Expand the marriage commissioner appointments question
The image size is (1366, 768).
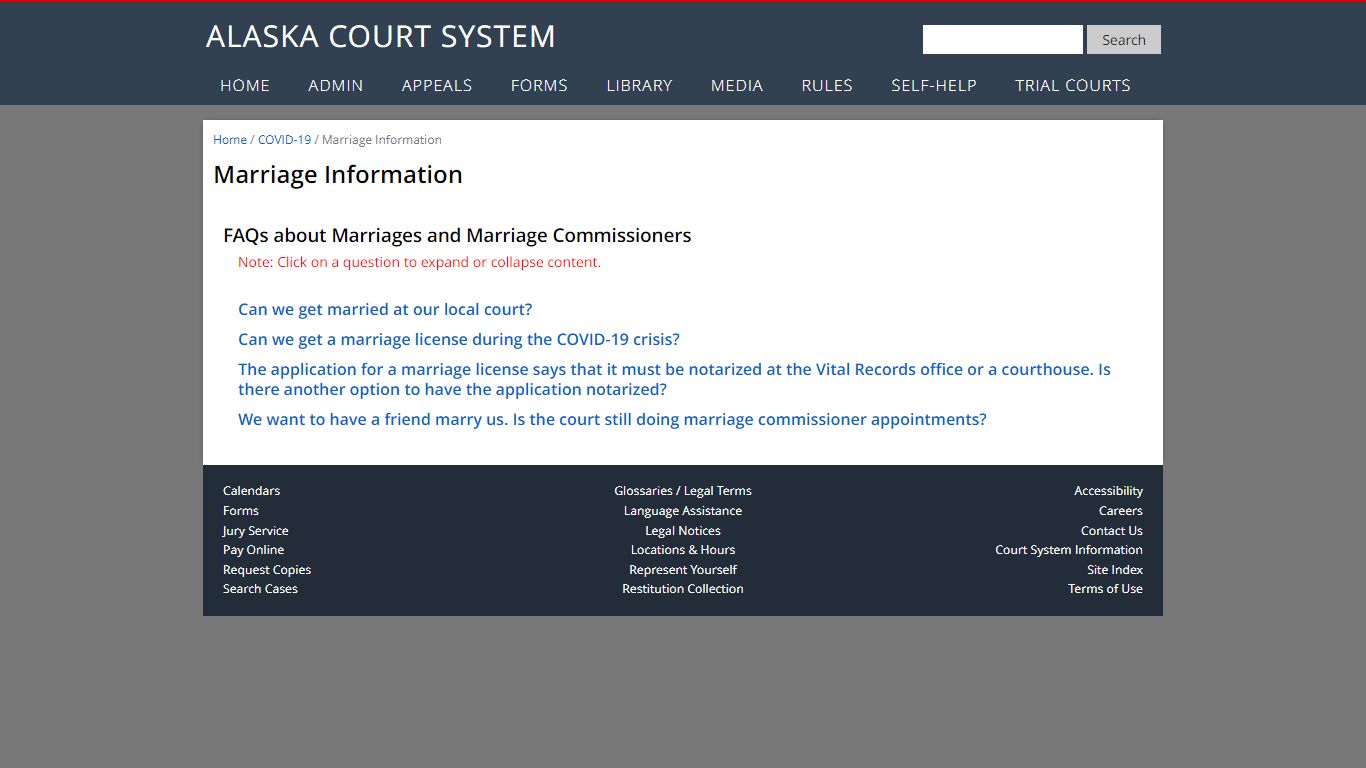click(612, 420)
